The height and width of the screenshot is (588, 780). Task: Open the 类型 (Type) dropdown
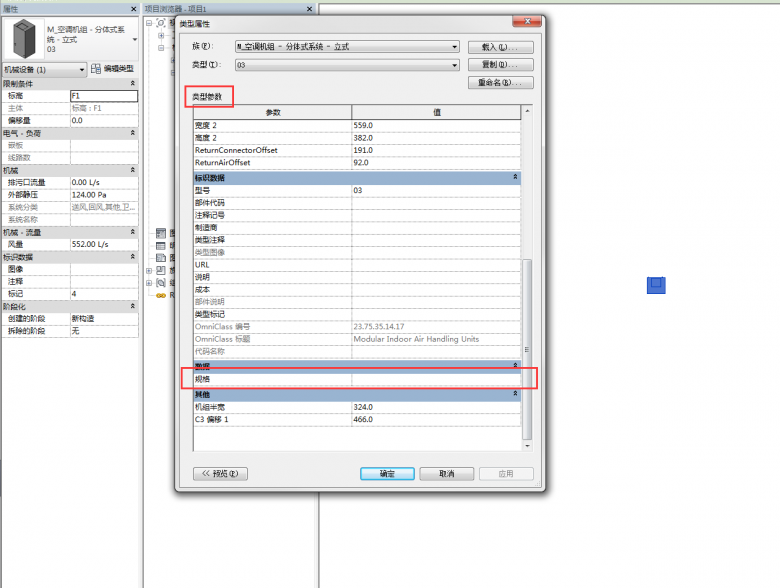click(454, 65)
